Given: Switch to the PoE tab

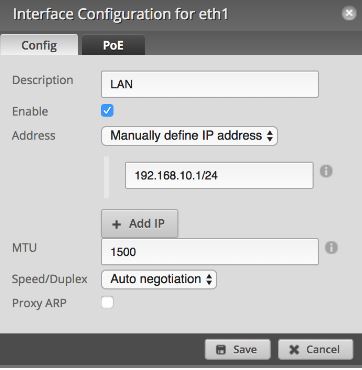Looking at the screenshot, I should click(x=113, y=45).
